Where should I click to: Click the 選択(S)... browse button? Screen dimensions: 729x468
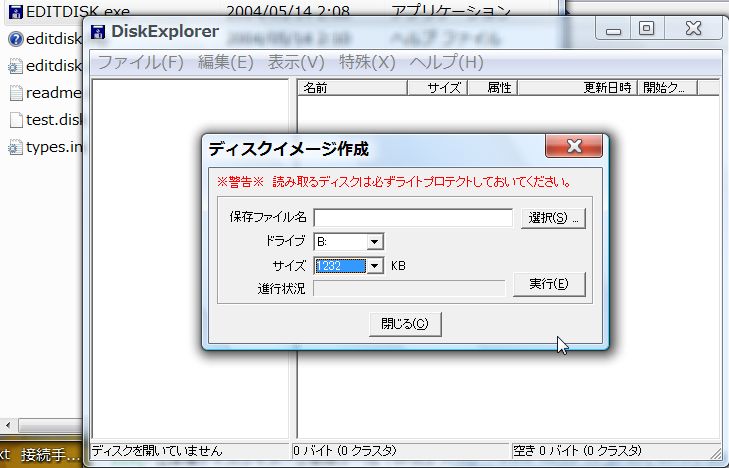click(553, 218)
